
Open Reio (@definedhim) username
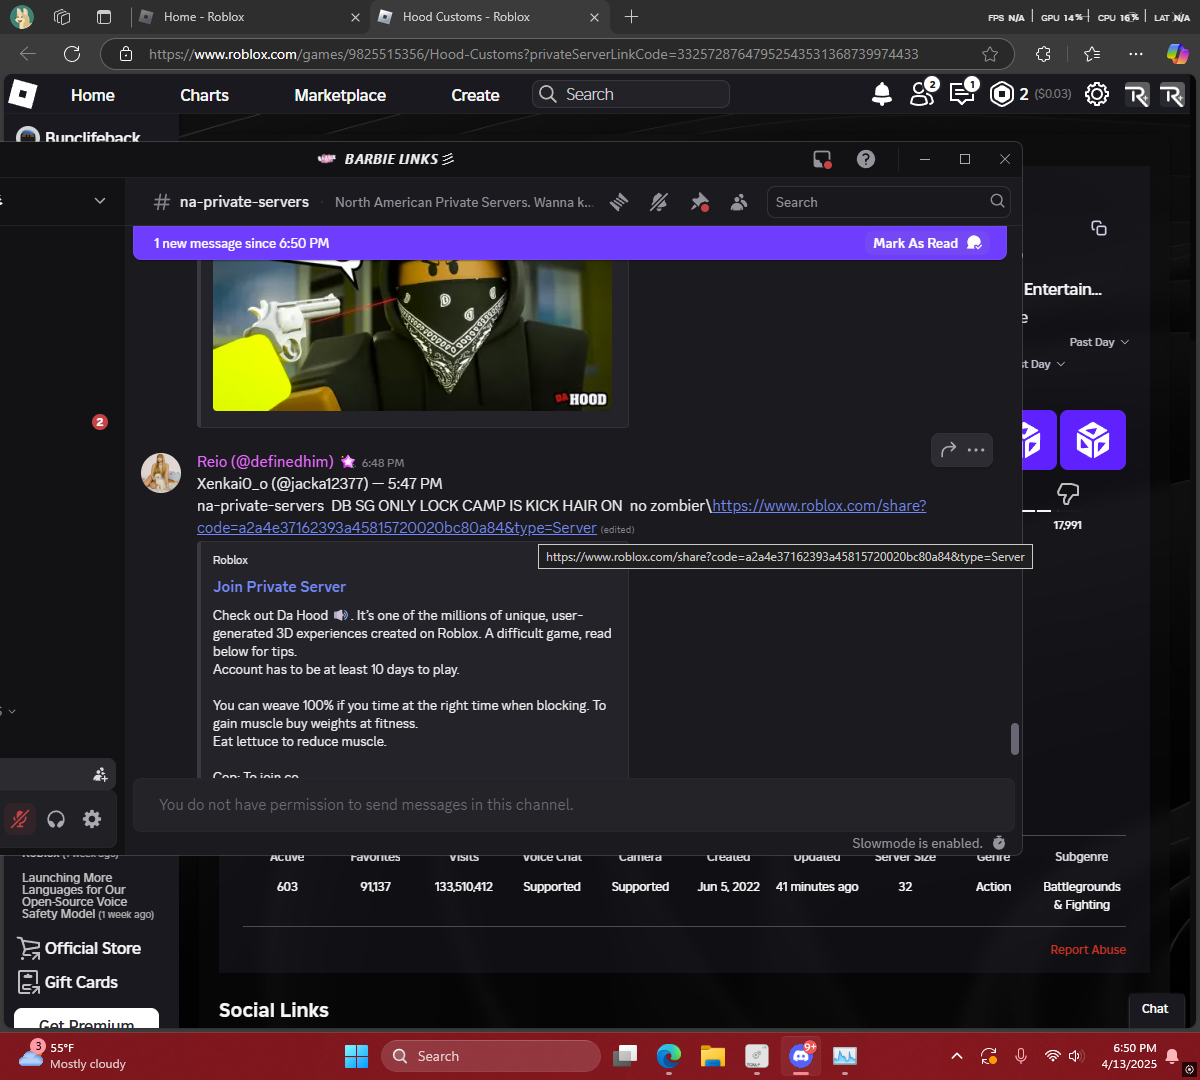pyautogui.click(x=265, y=462)
